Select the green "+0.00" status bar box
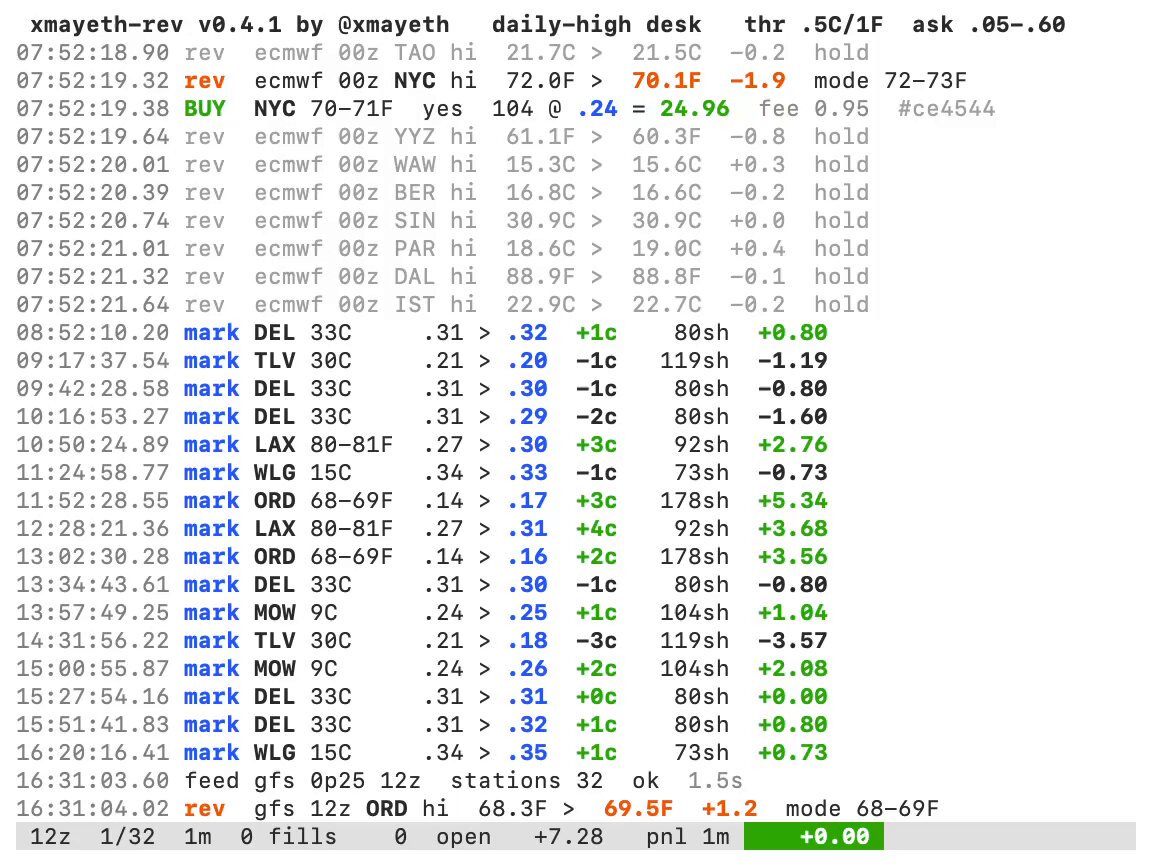Viewport: 1164px width, 864px height. (814, 837)
